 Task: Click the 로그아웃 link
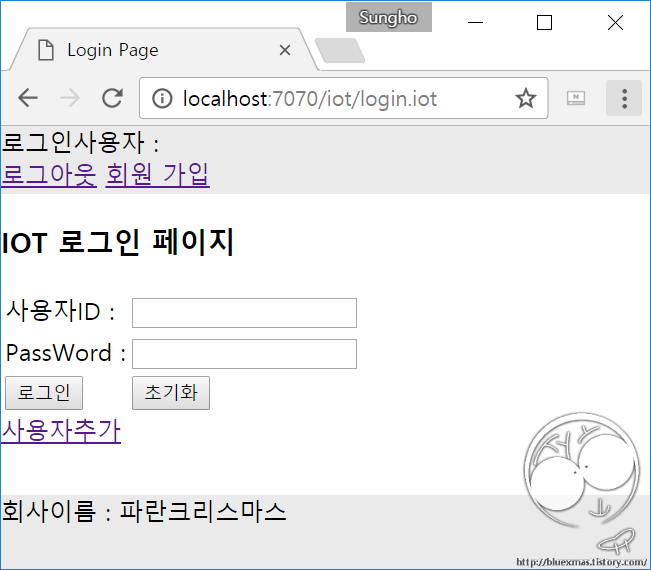coord(49,174)
